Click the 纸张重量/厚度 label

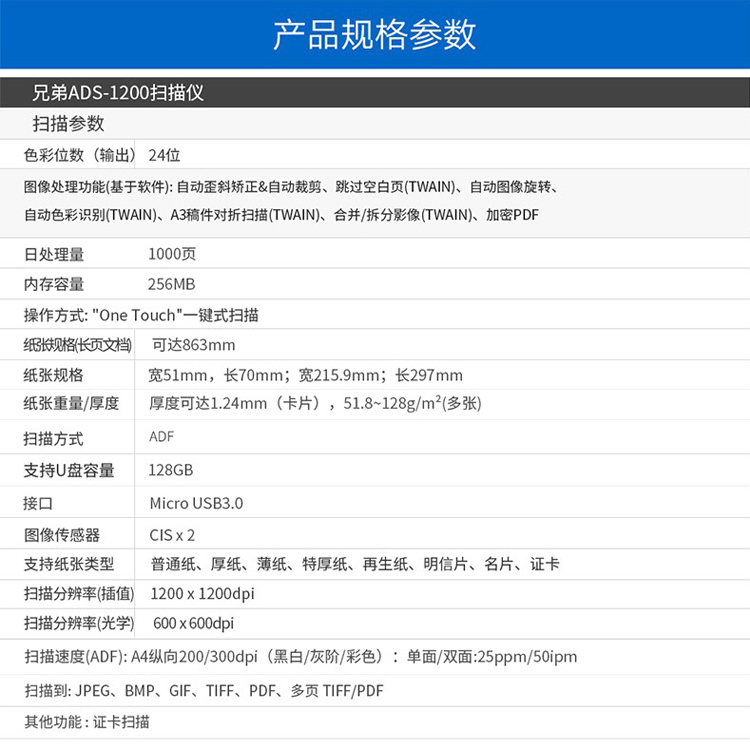coord(71,404)
